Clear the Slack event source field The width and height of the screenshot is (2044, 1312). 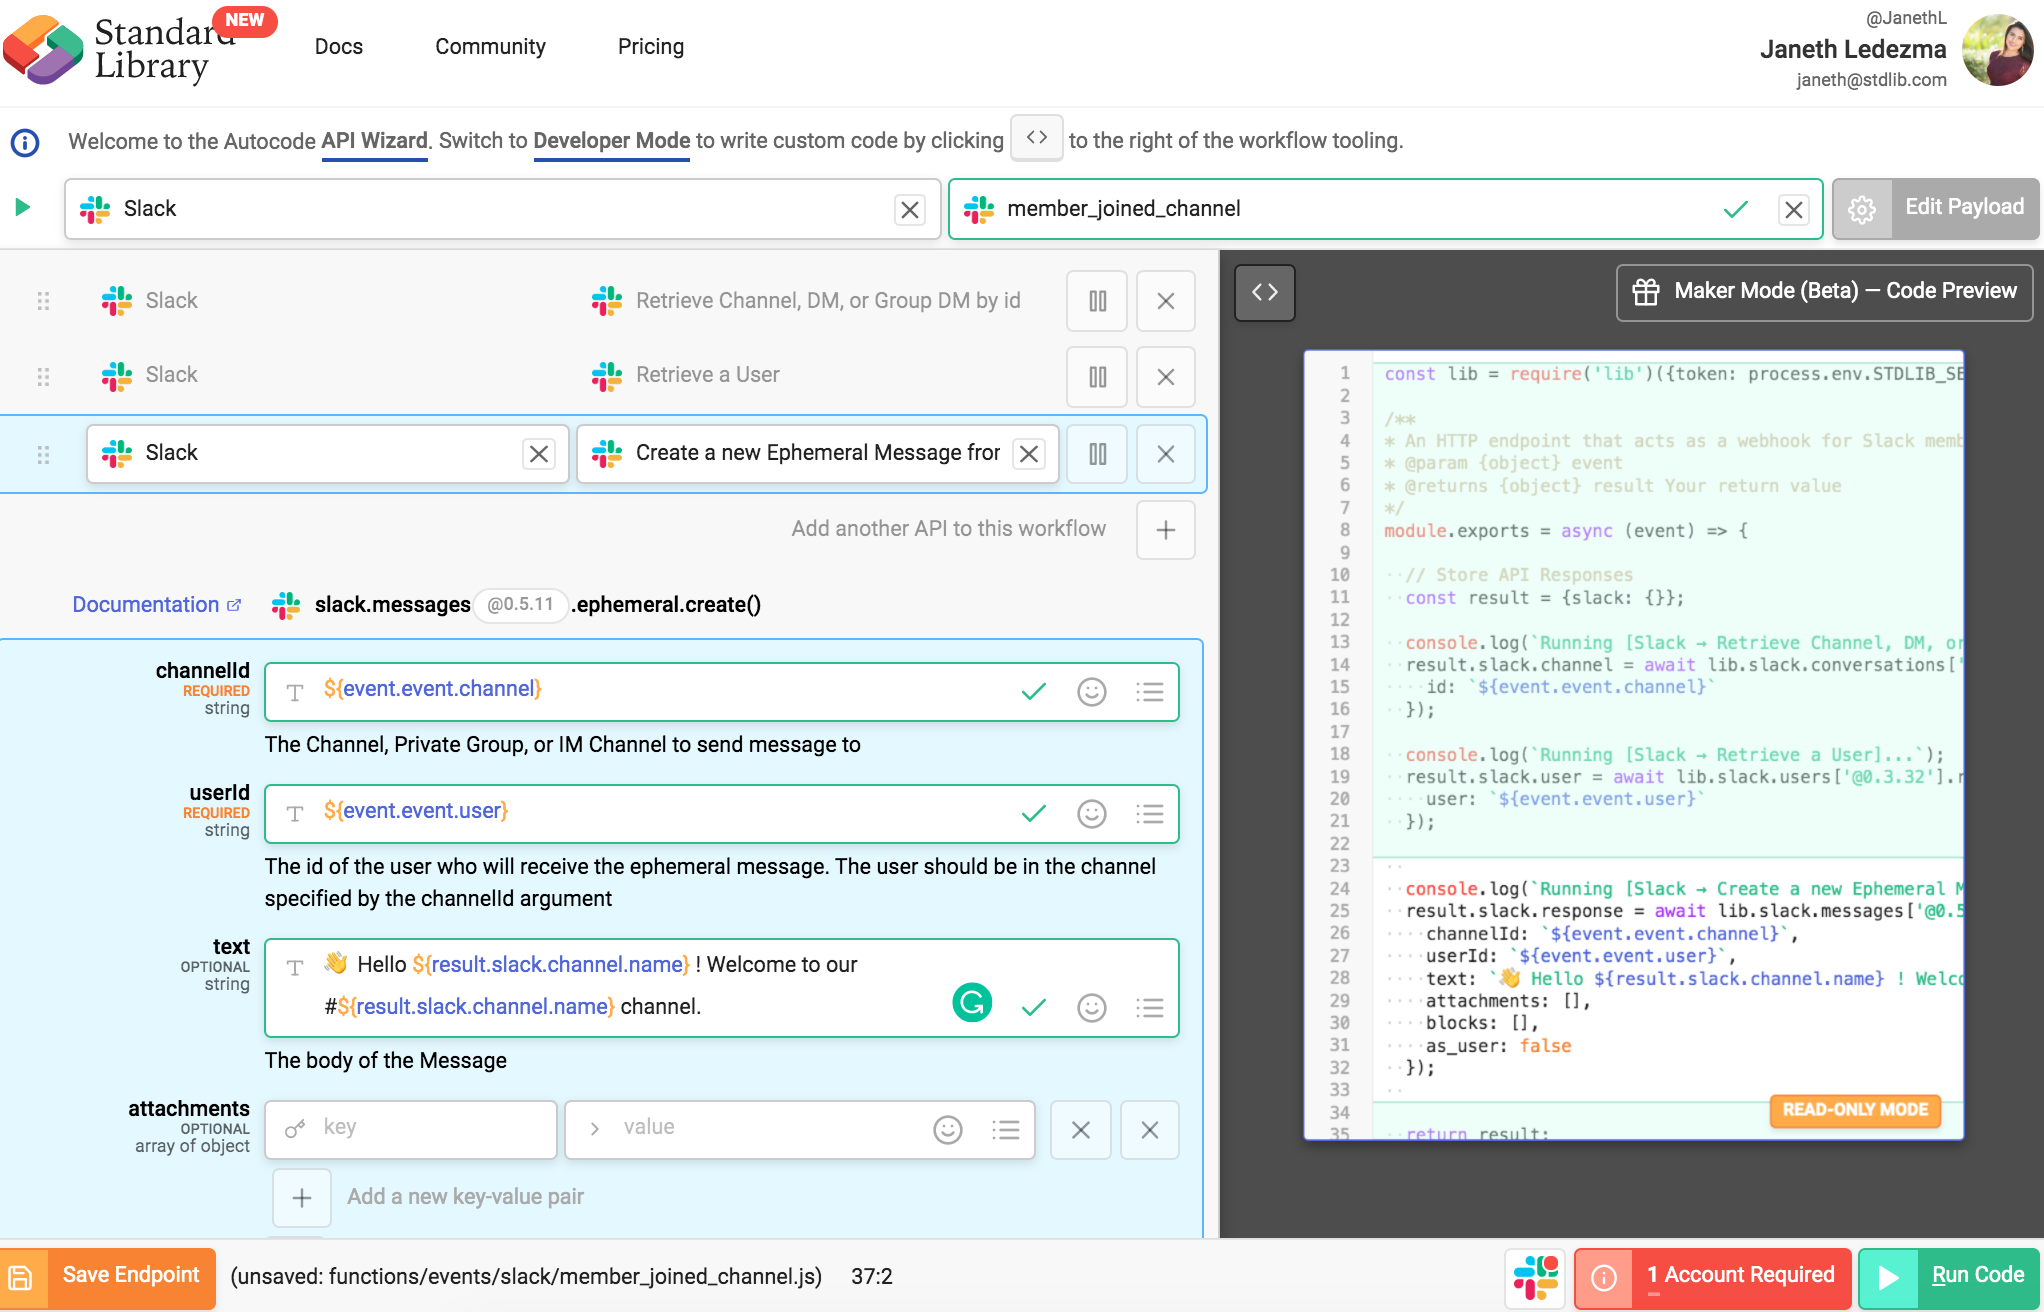(910, 210)
